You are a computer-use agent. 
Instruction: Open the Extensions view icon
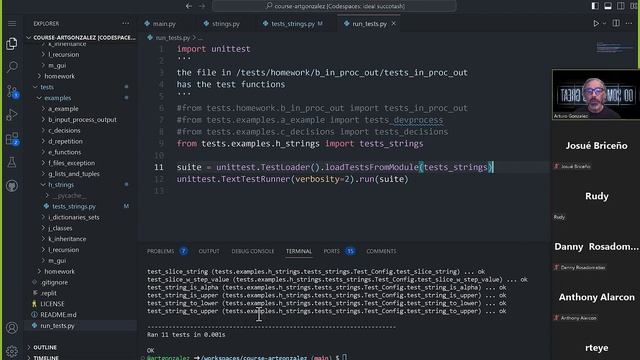(x=12, y=139)
